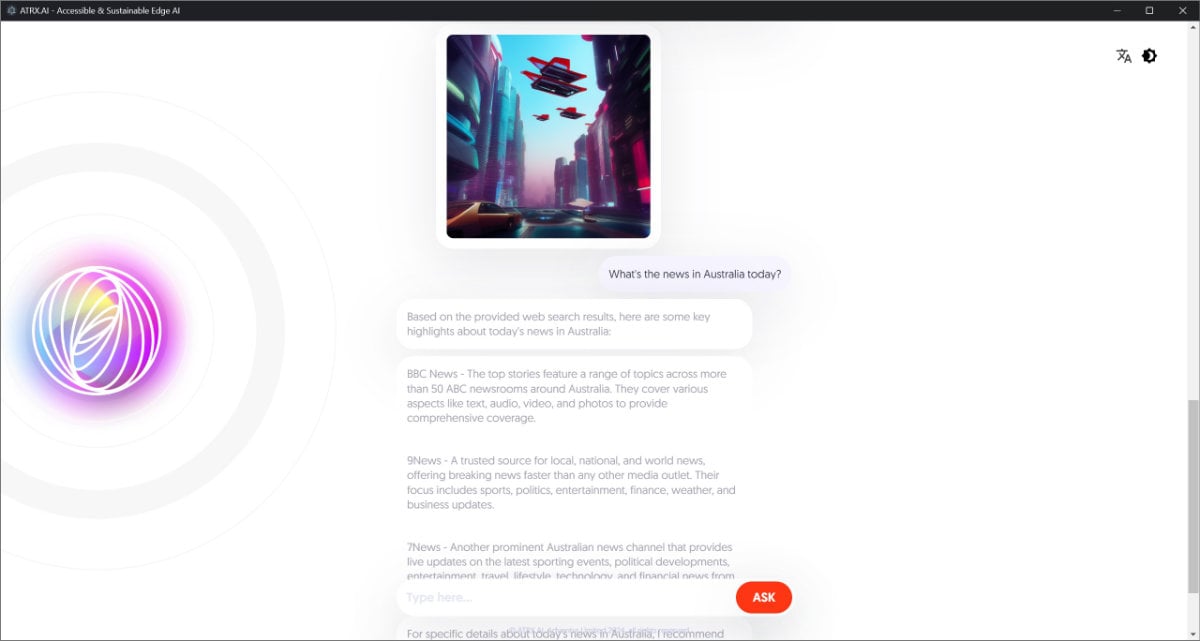This screenshot has height=641, width=1200.
Task: Click the glowing ATRX.AI orb logo
Action: click(x=97, y=330)
